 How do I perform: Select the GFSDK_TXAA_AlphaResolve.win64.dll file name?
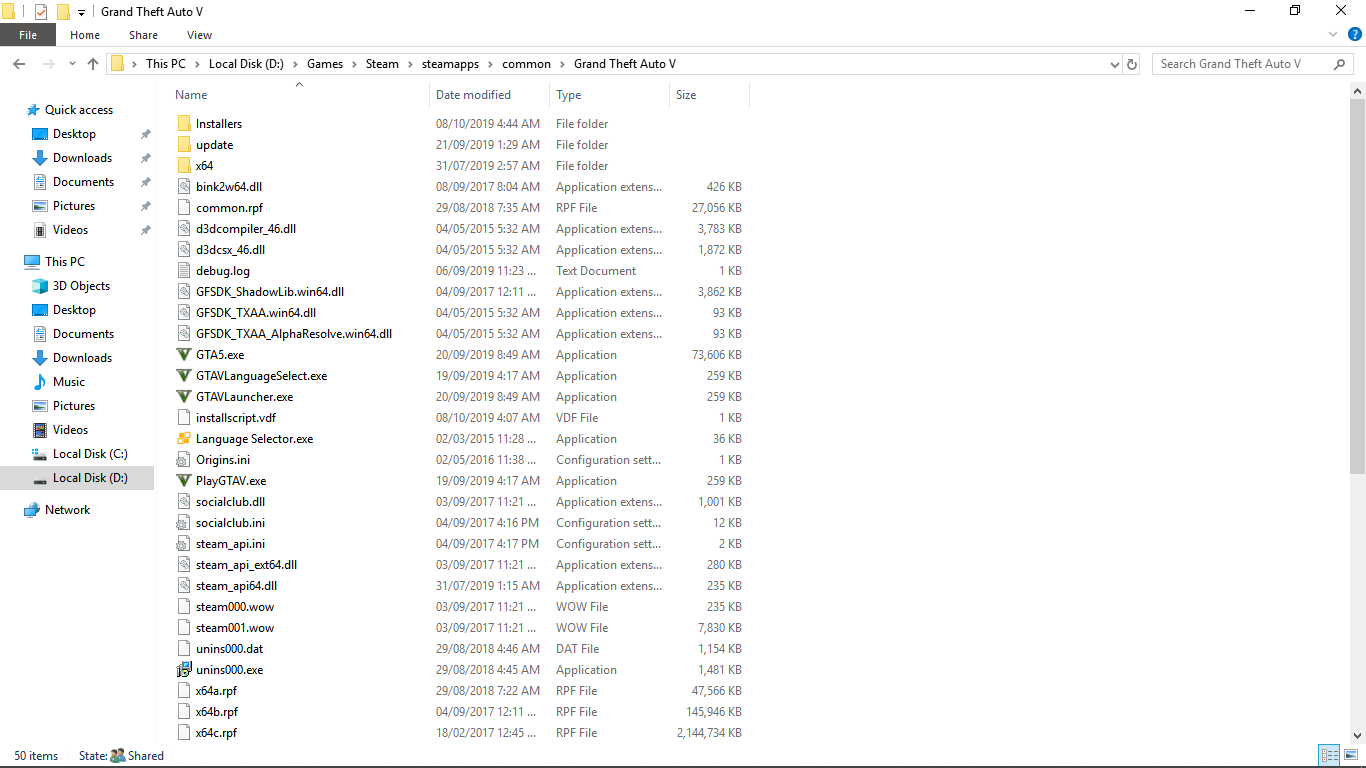point(294,334)
